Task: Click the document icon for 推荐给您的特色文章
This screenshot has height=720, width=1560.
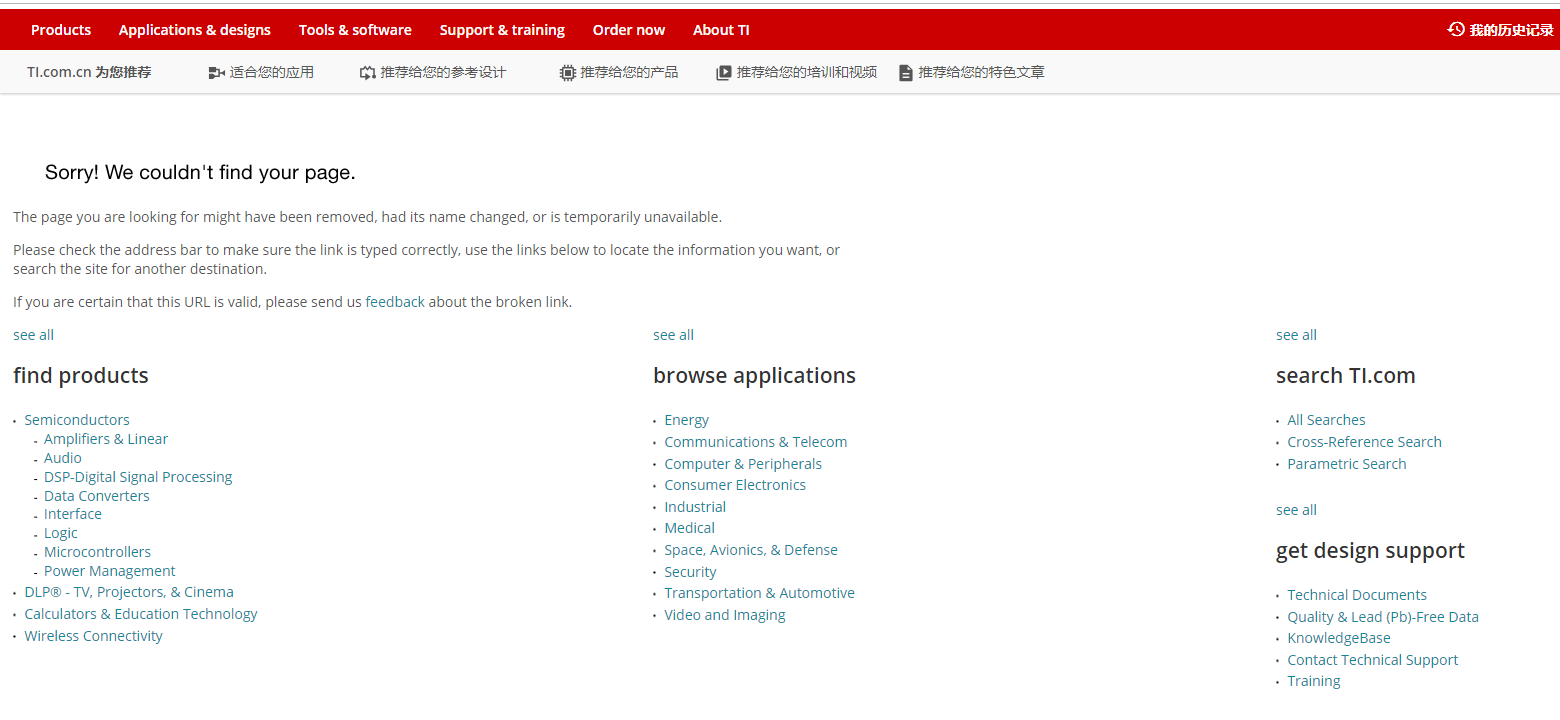Action: (x=905, y=73)
